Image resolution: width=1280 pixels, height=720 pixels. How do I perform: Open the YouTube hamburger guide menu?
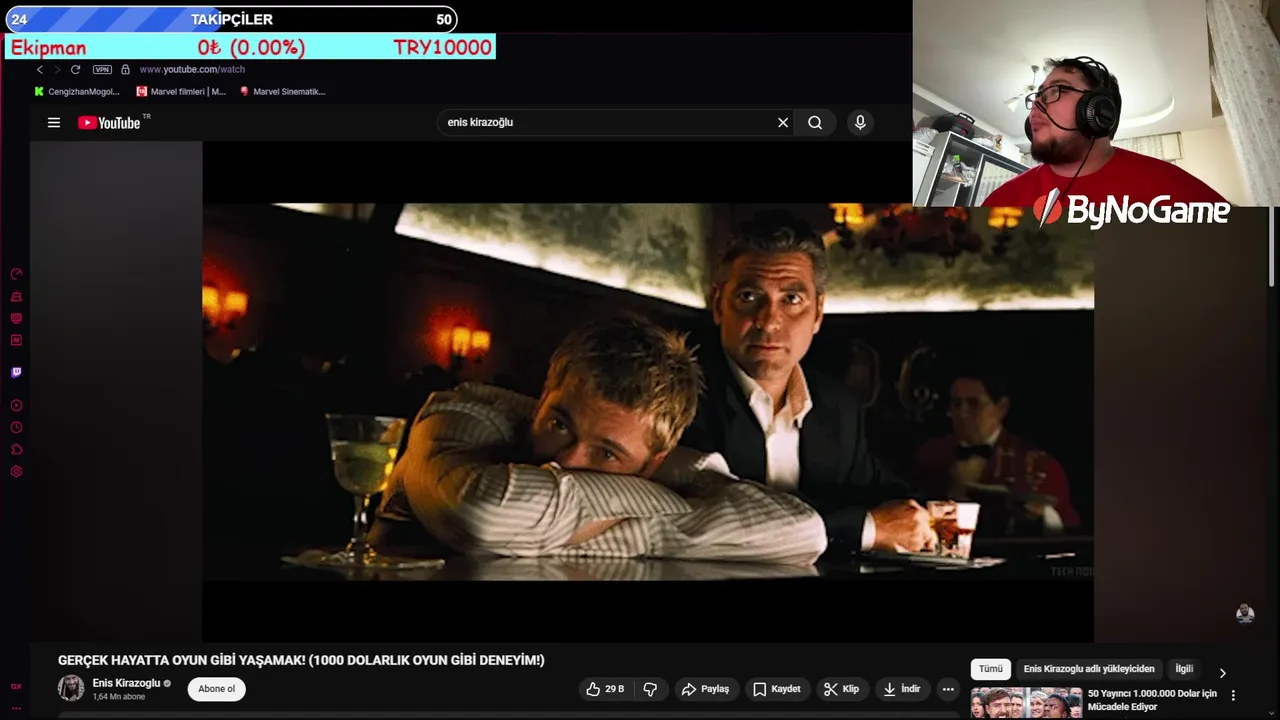point(54,123)
